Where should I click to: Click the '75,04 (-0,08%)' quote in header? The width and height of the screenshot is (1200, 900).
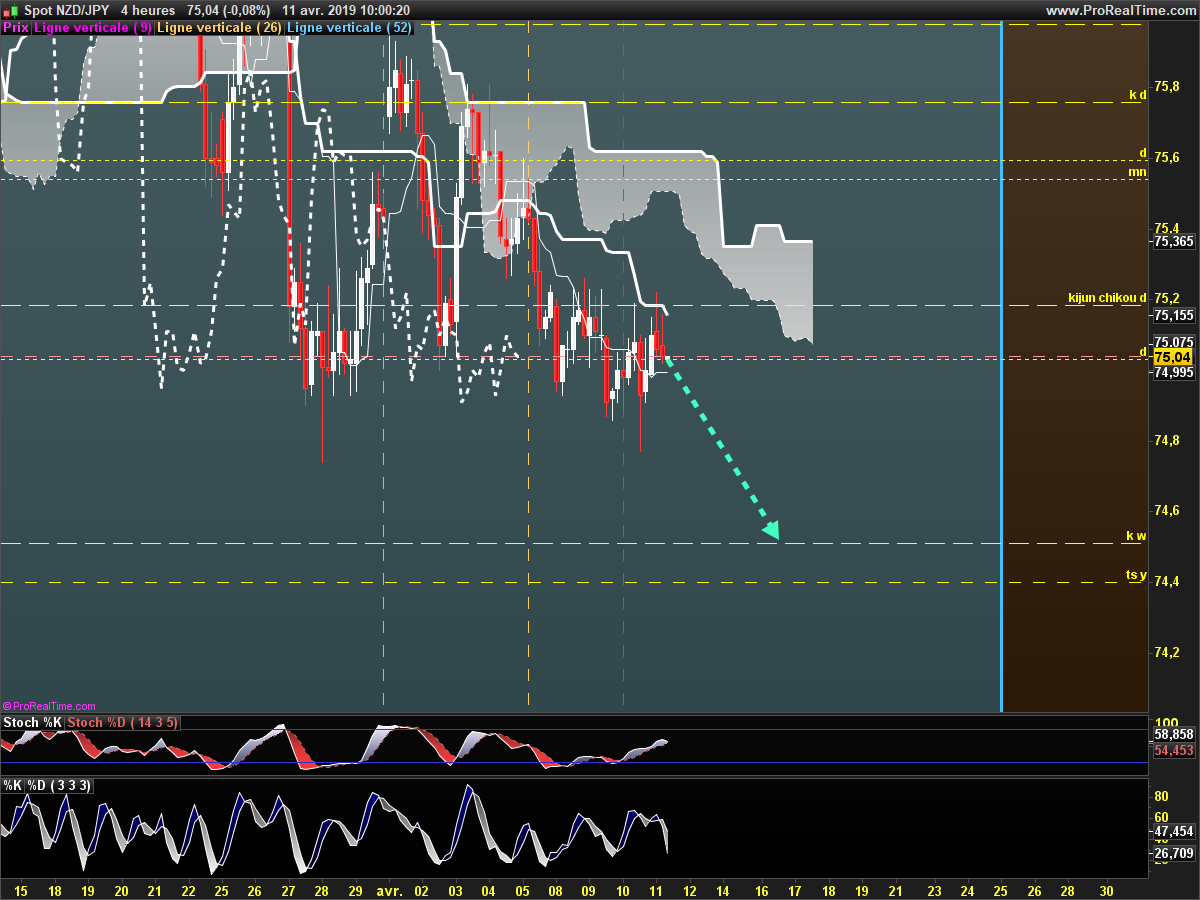click(229, 10)
